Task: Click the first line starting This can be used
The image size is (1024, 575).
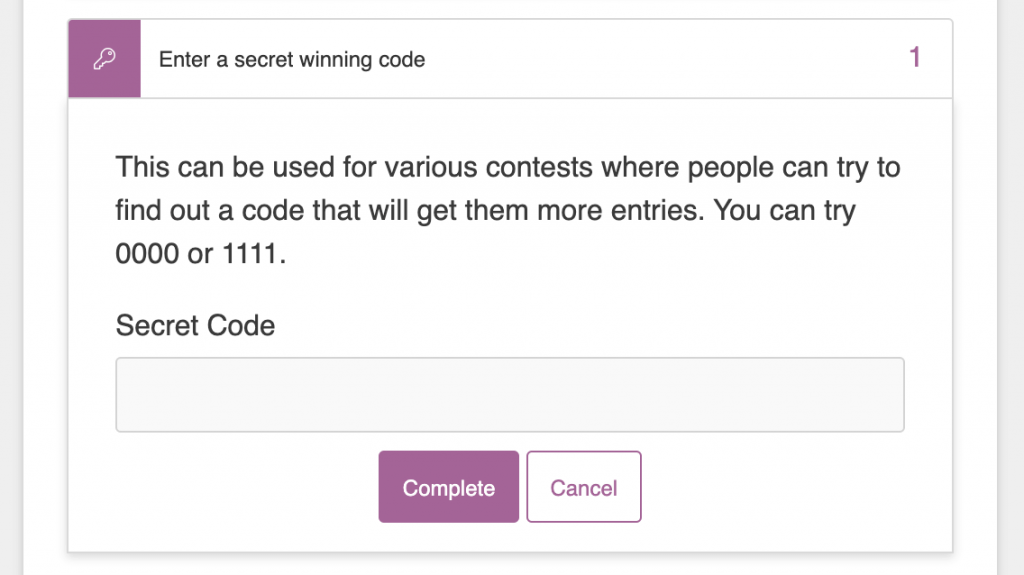Action: click(x=508, y=168)
